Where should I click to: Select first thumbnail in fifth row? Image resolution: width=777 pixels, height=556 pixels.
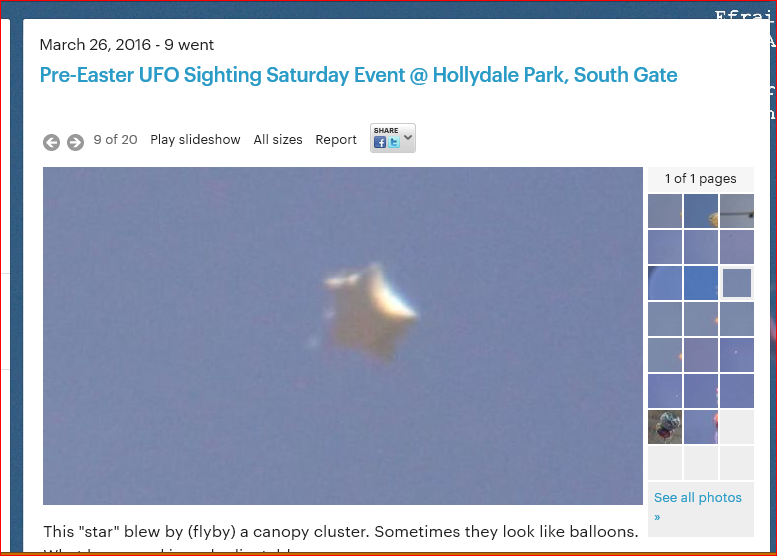[665, 355]
